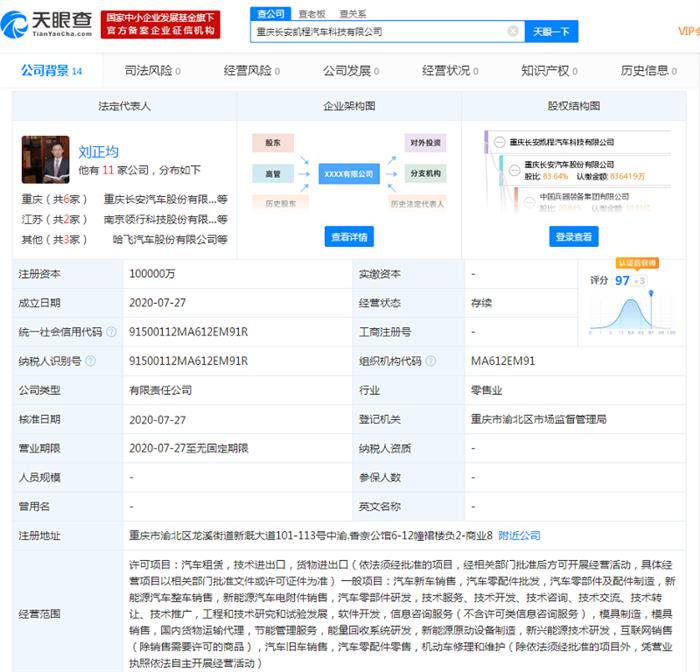Viewport: 700px width, 672px height.
Task: Click the 成立日期 value 2020-07-27
Action: tap(157, 303)
